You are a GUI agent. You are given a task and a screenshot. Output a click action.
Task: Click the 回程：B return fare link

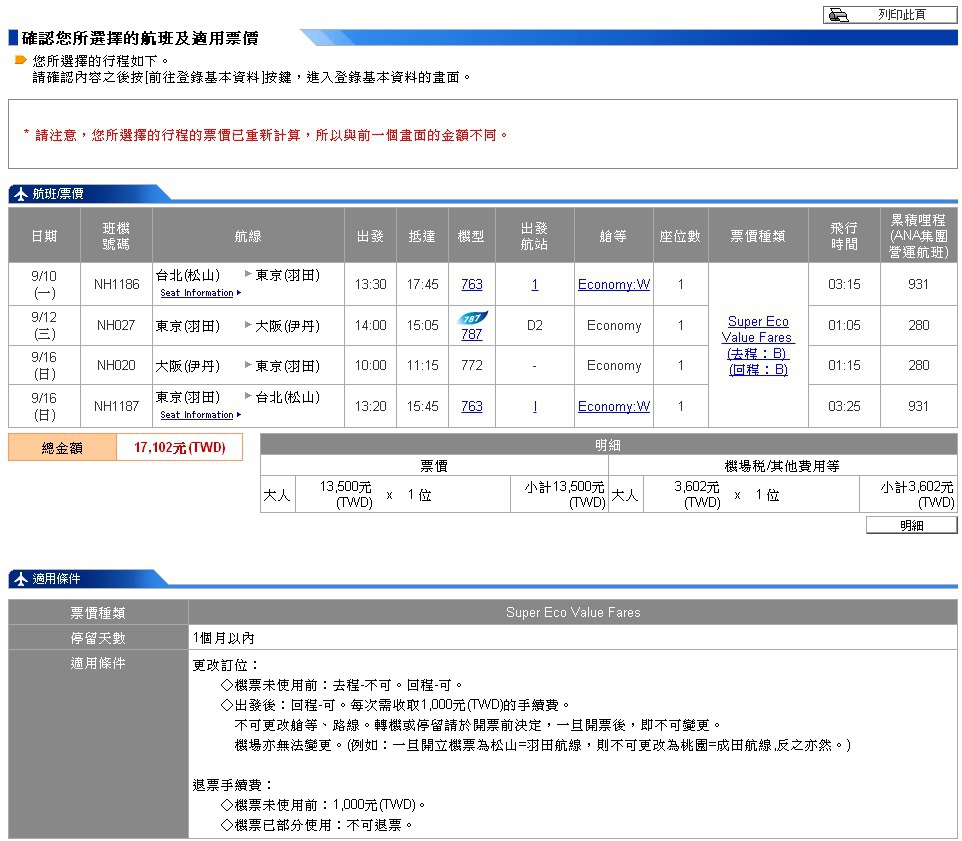[757, 370]
